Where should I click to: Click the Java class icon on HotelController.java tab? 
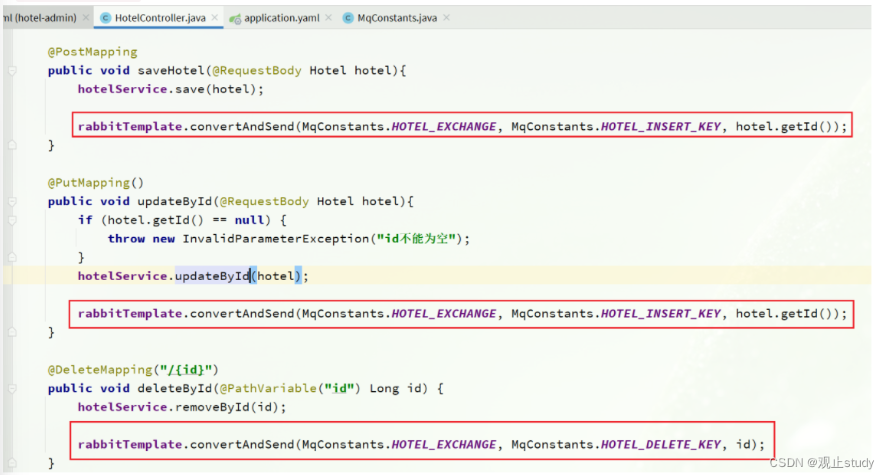(x=105, y=18)
